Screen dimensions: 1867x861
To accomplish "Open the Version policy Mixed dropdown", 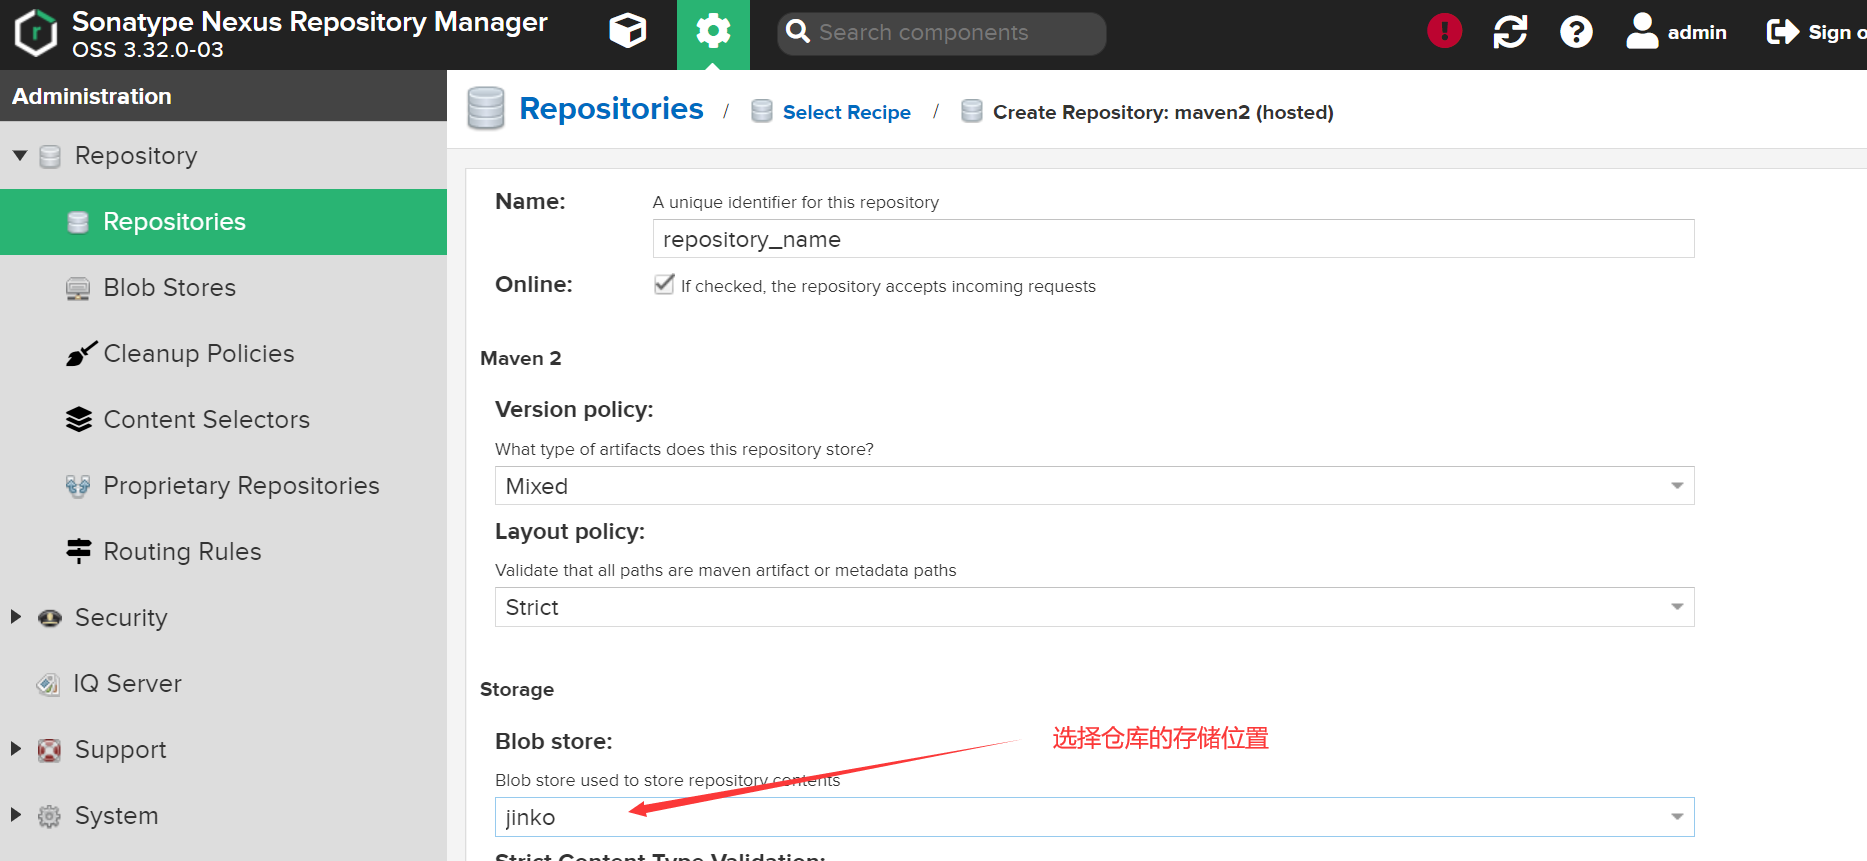I will [1094, 486].
